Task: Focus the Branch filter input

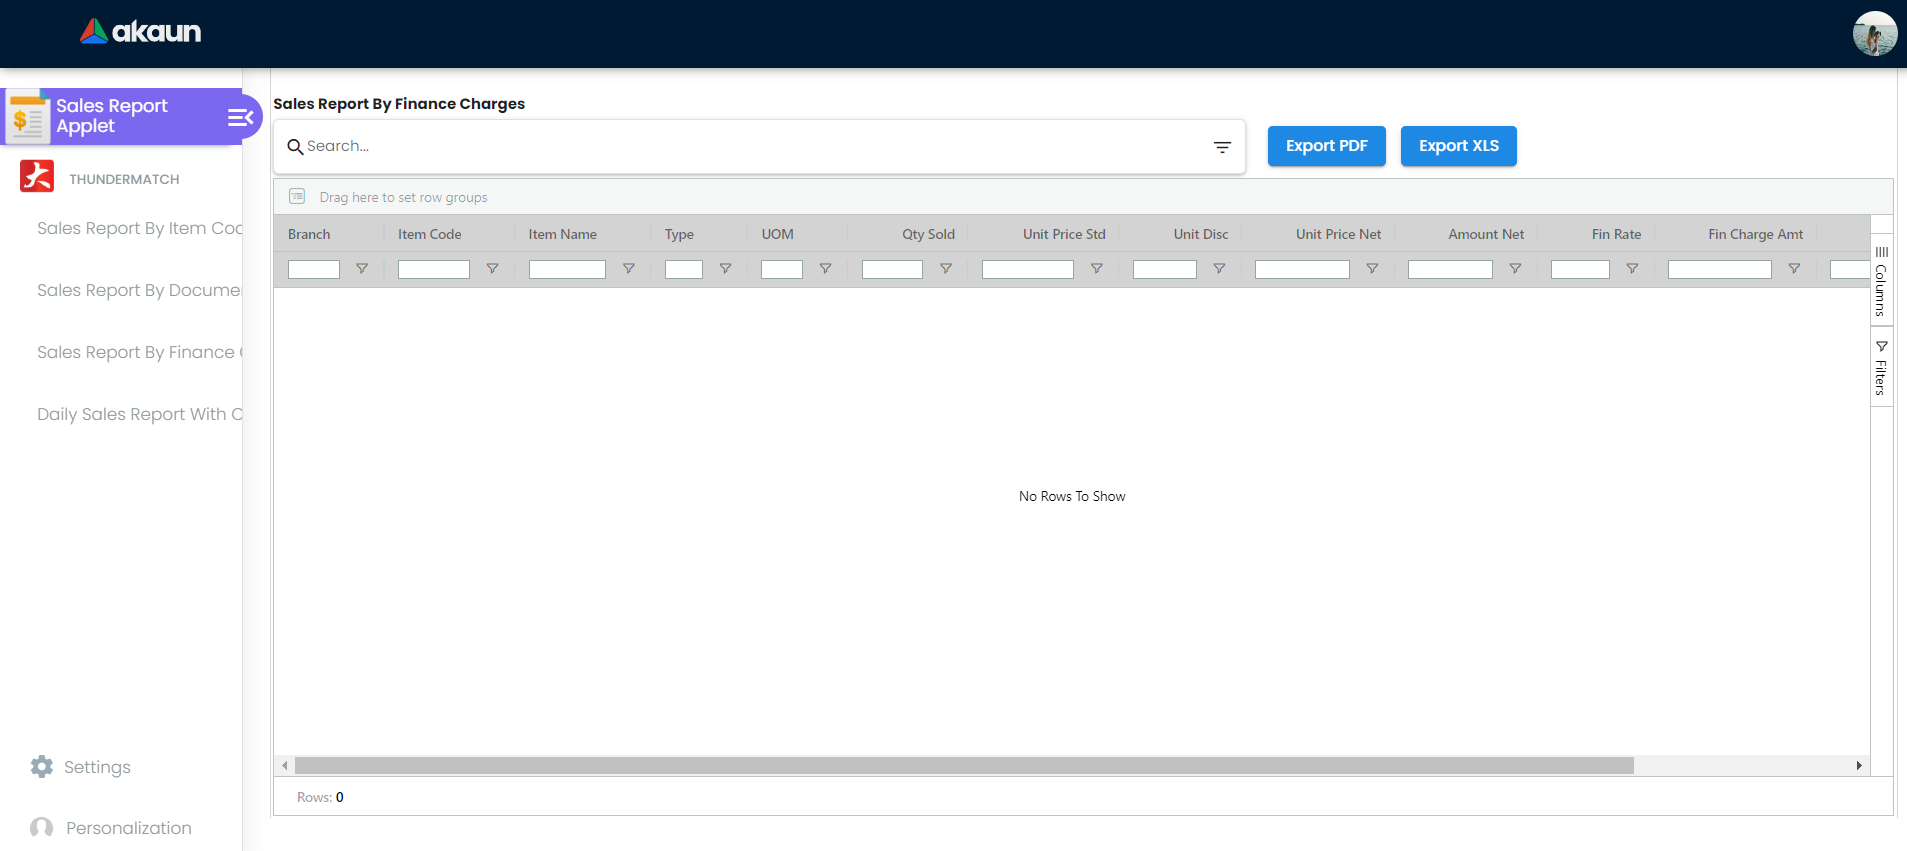Action: [x=314, y=269]
